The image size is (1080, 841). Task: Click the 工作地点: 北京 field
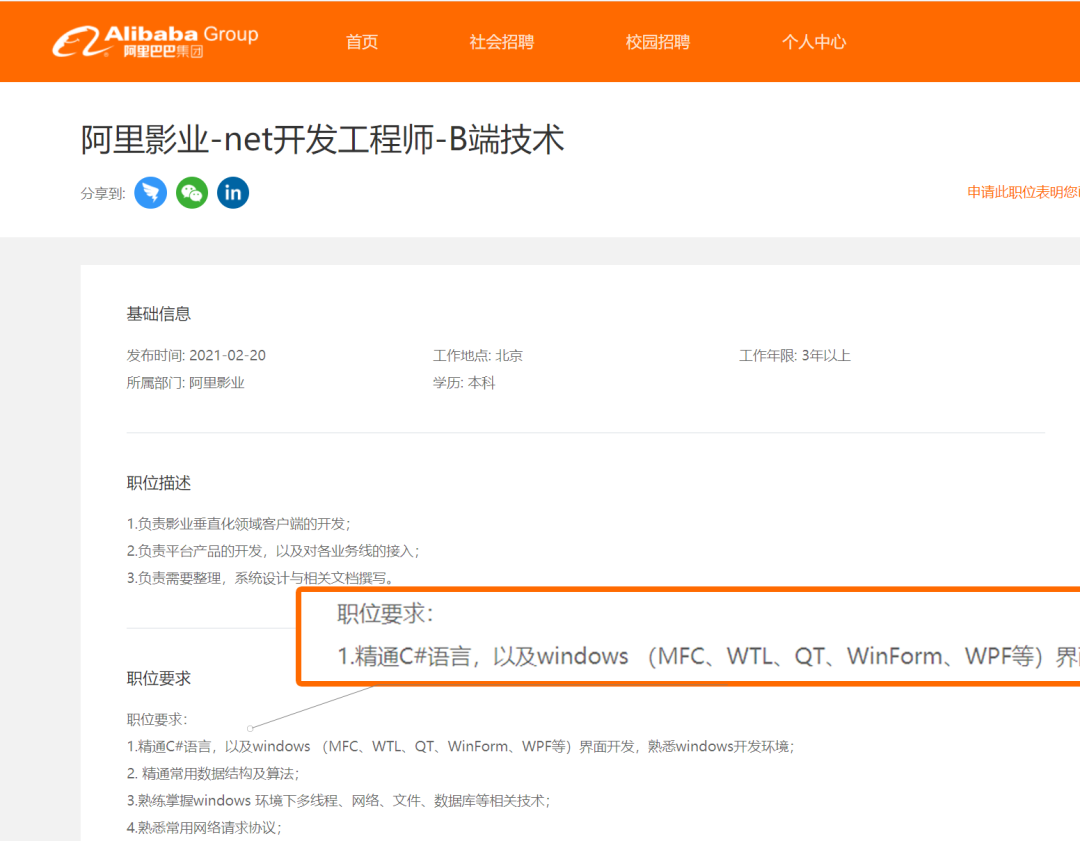point(477,355)
